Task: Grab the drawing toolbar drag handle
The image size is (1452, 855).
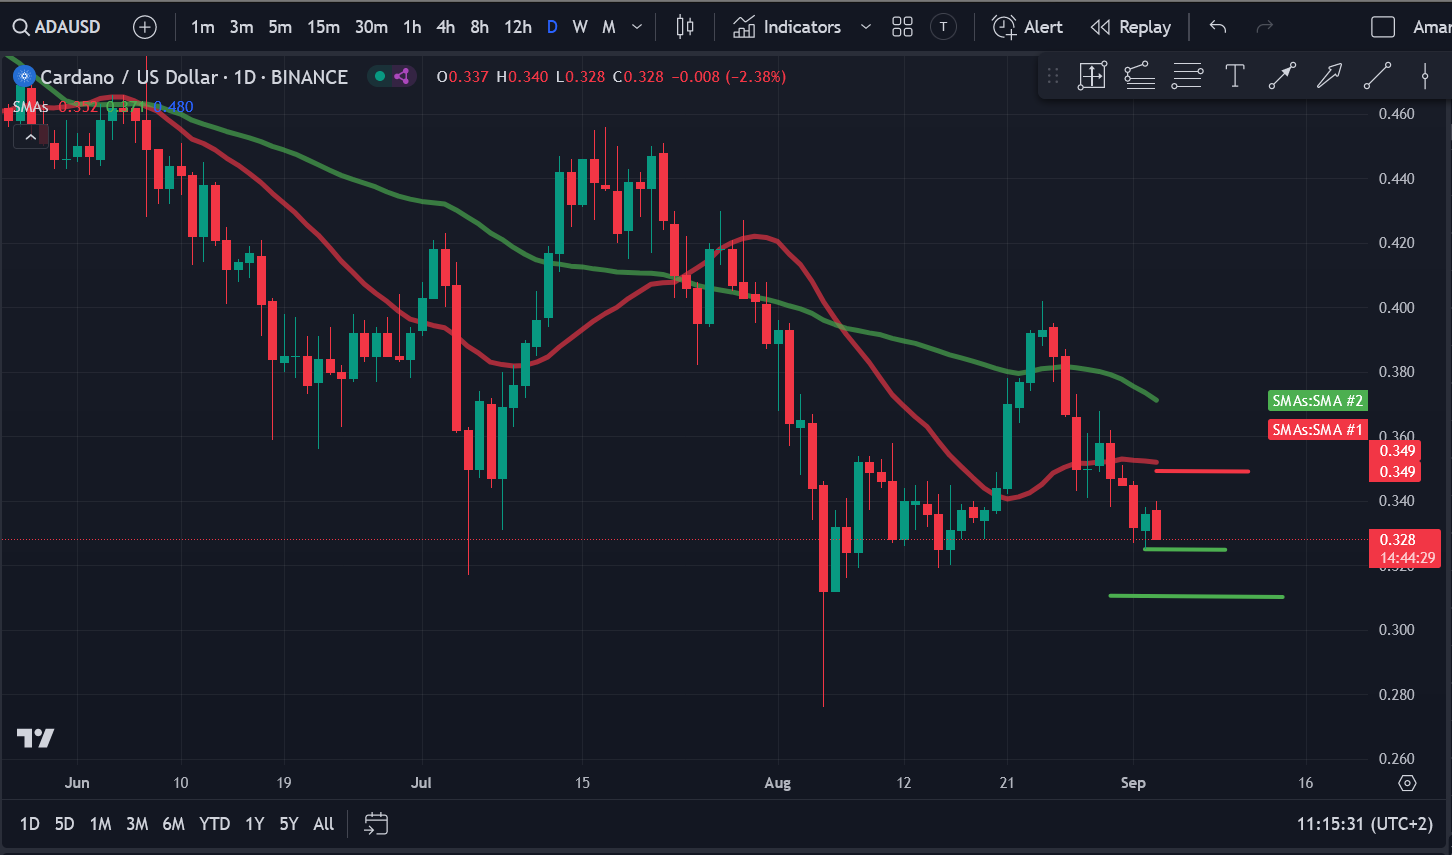Action: [x=1053, y=76]
